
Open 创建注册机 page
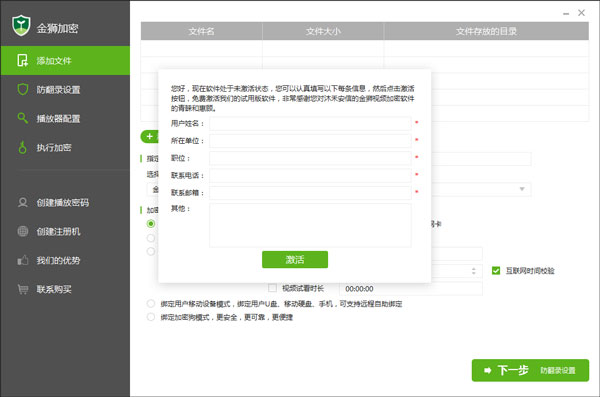click(65, 232)
